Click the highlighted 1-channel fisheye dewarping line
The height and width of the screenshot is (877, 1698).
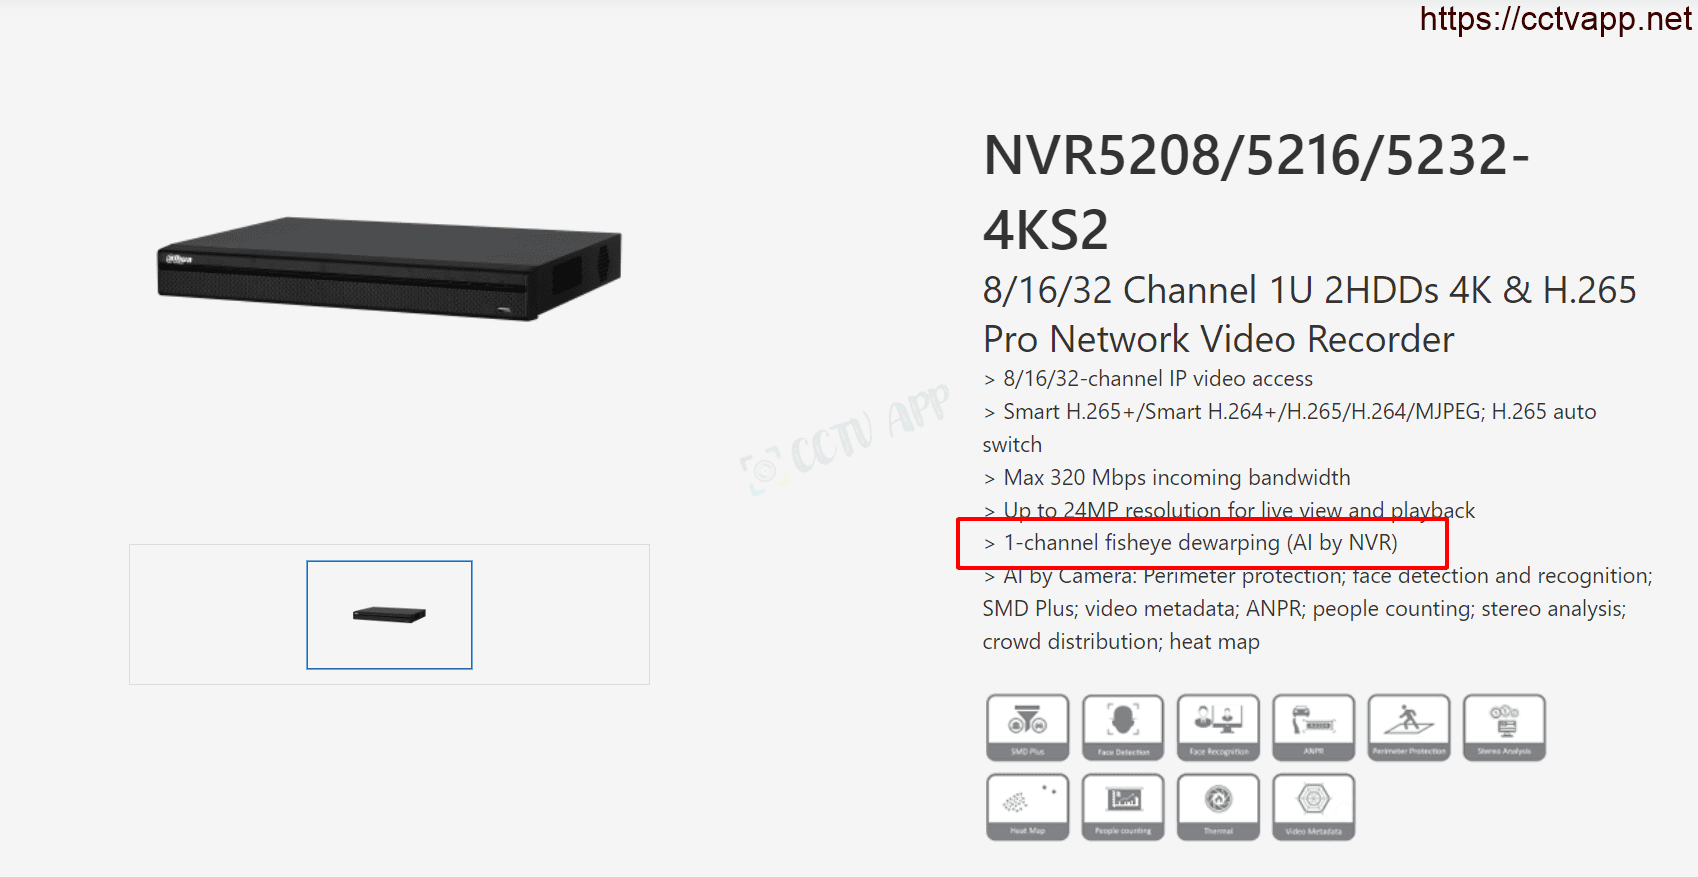(x=1201, y=543)
